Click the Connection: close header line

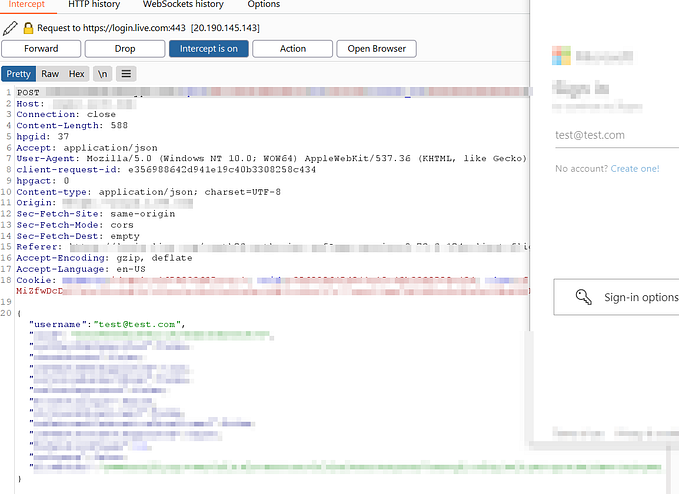tap(66, 114)
